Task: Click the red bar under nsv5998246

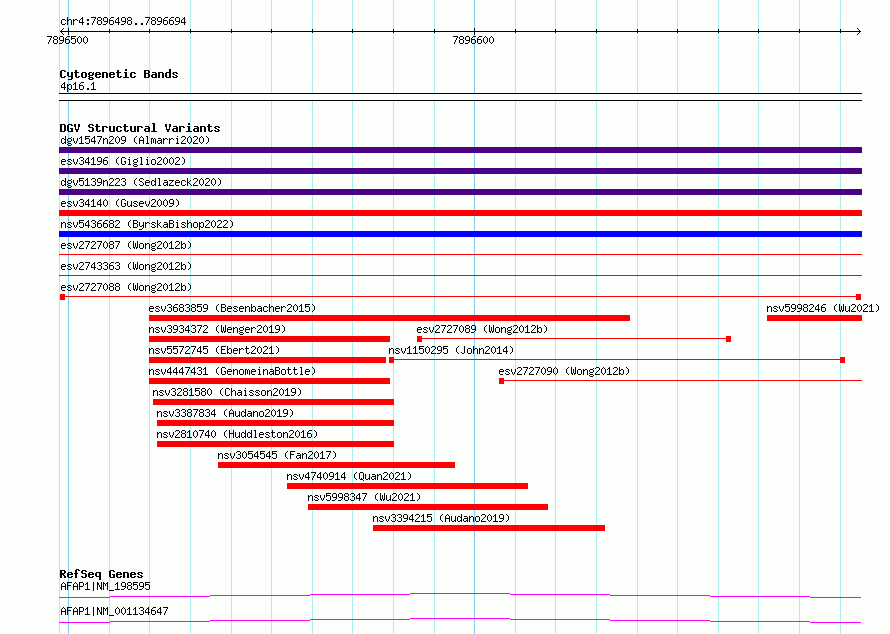Action: pyautogui.click(x=815, y=318)
